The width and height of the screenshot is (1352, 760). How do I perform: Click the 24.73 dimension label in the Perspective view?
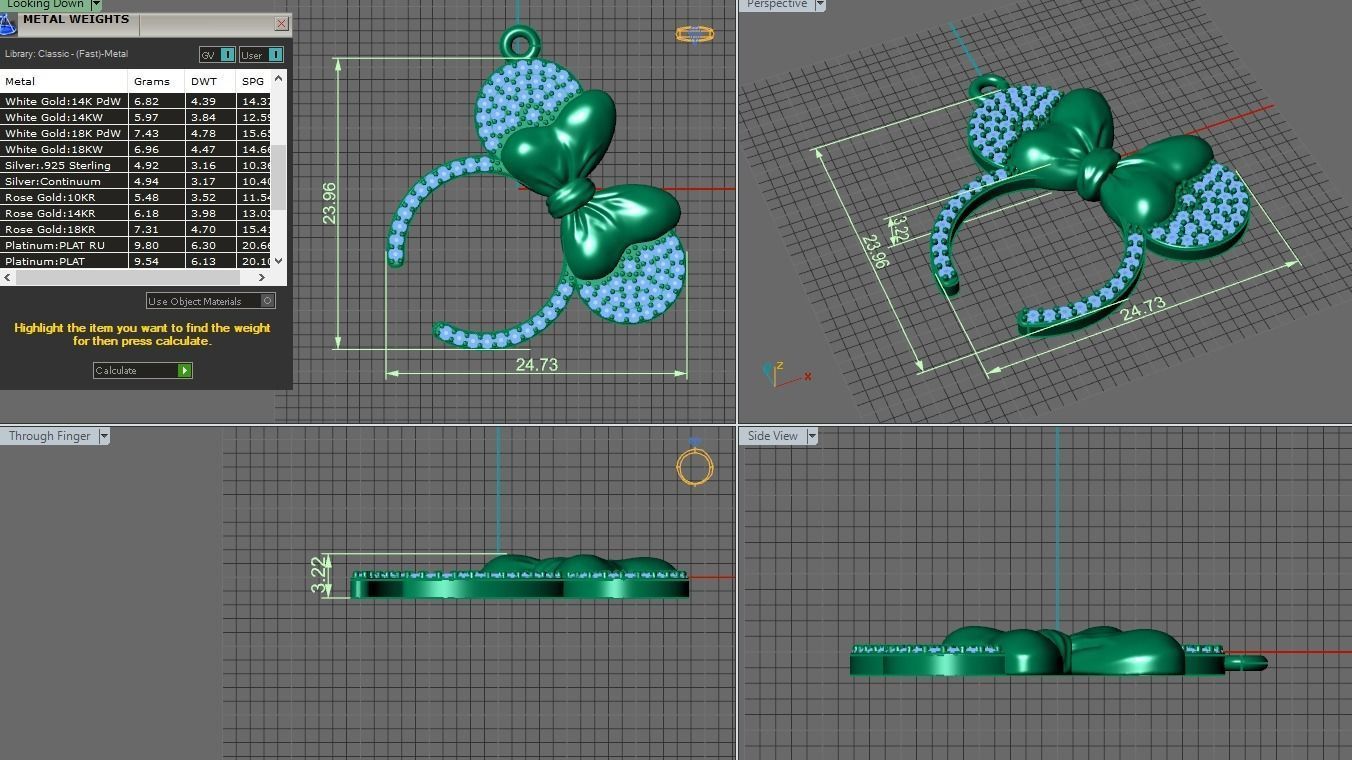point(1143,308)
